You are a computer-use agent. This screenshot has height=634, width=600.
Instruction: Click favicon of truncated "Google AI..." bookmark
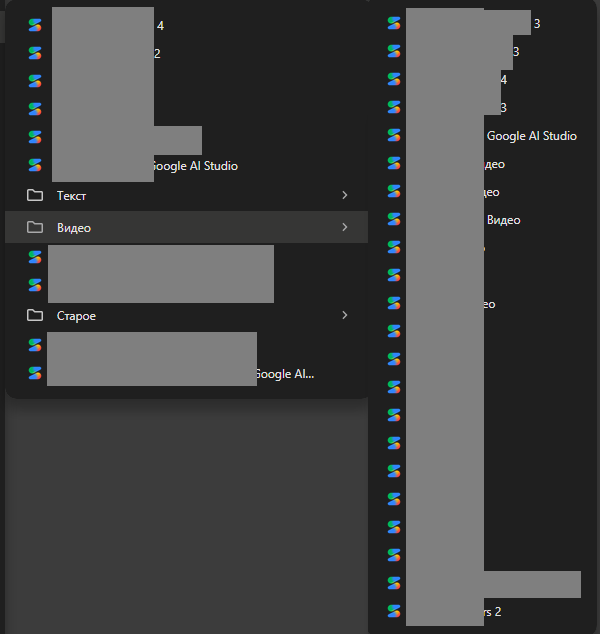[35, 373]
